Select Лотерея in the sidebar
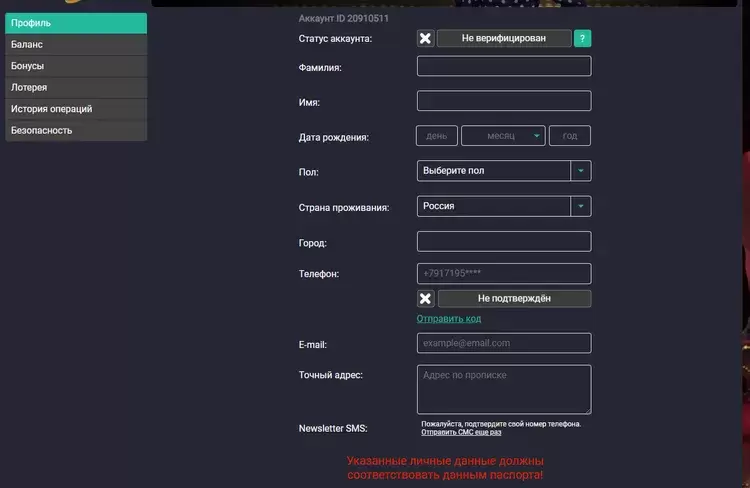Viewport: 750px width, 488px height. (76, 87)
